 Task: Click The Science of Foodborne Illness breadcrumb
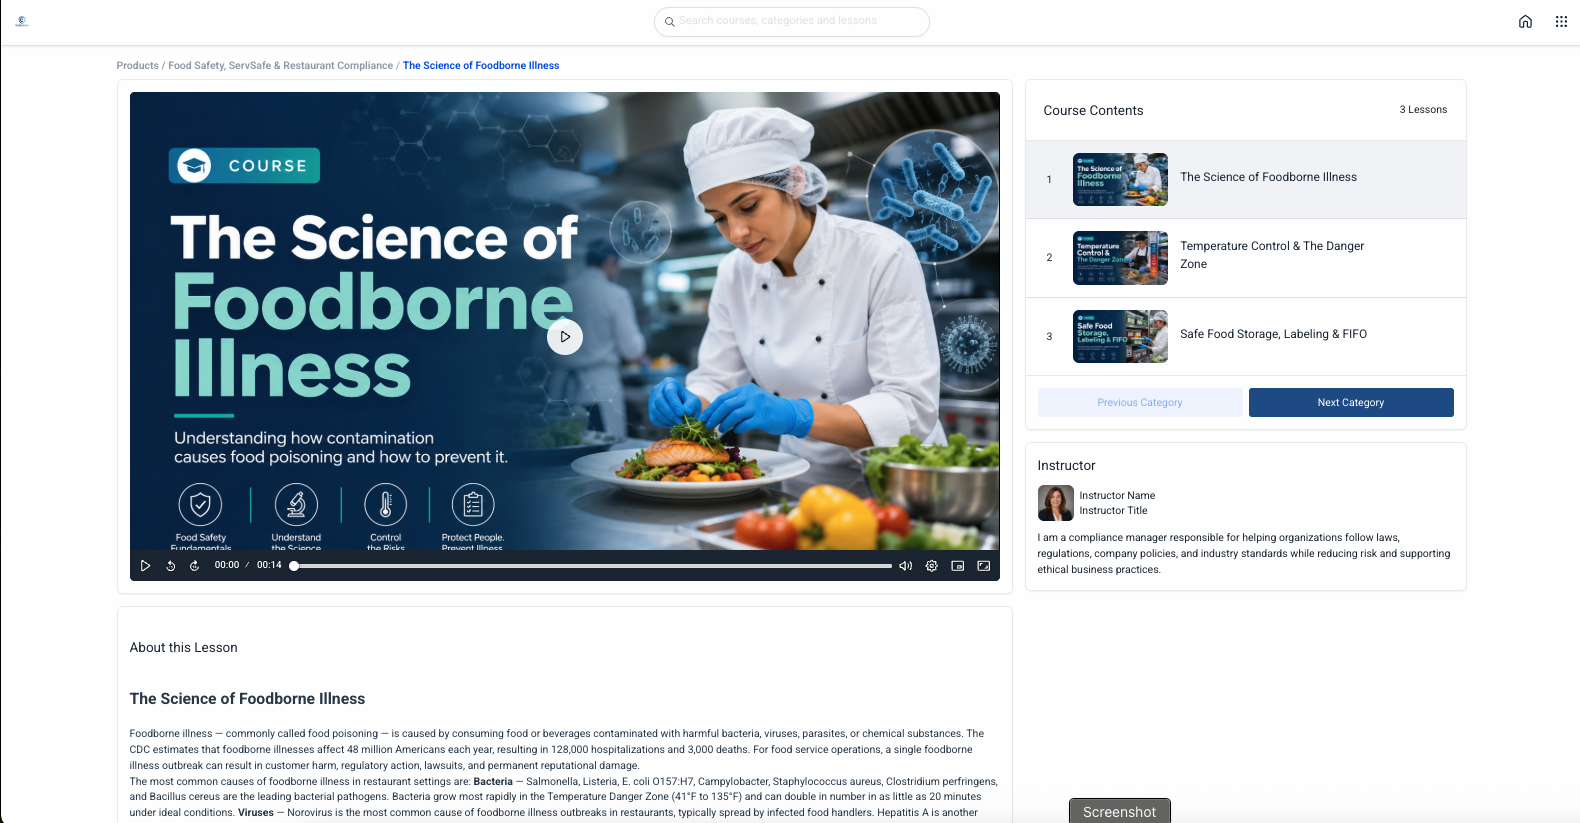coord(481,66)
